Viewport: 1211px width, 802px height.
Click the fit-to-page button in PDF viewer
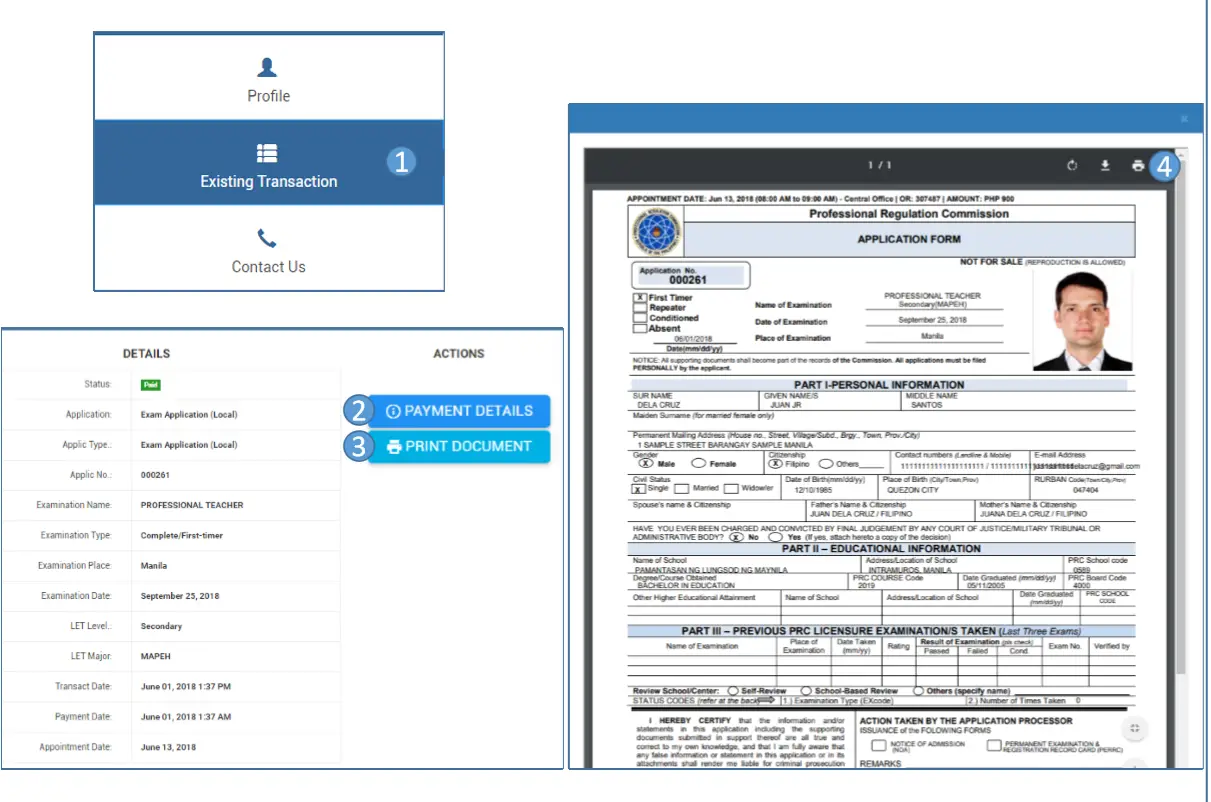click(x=1133, y=728)
